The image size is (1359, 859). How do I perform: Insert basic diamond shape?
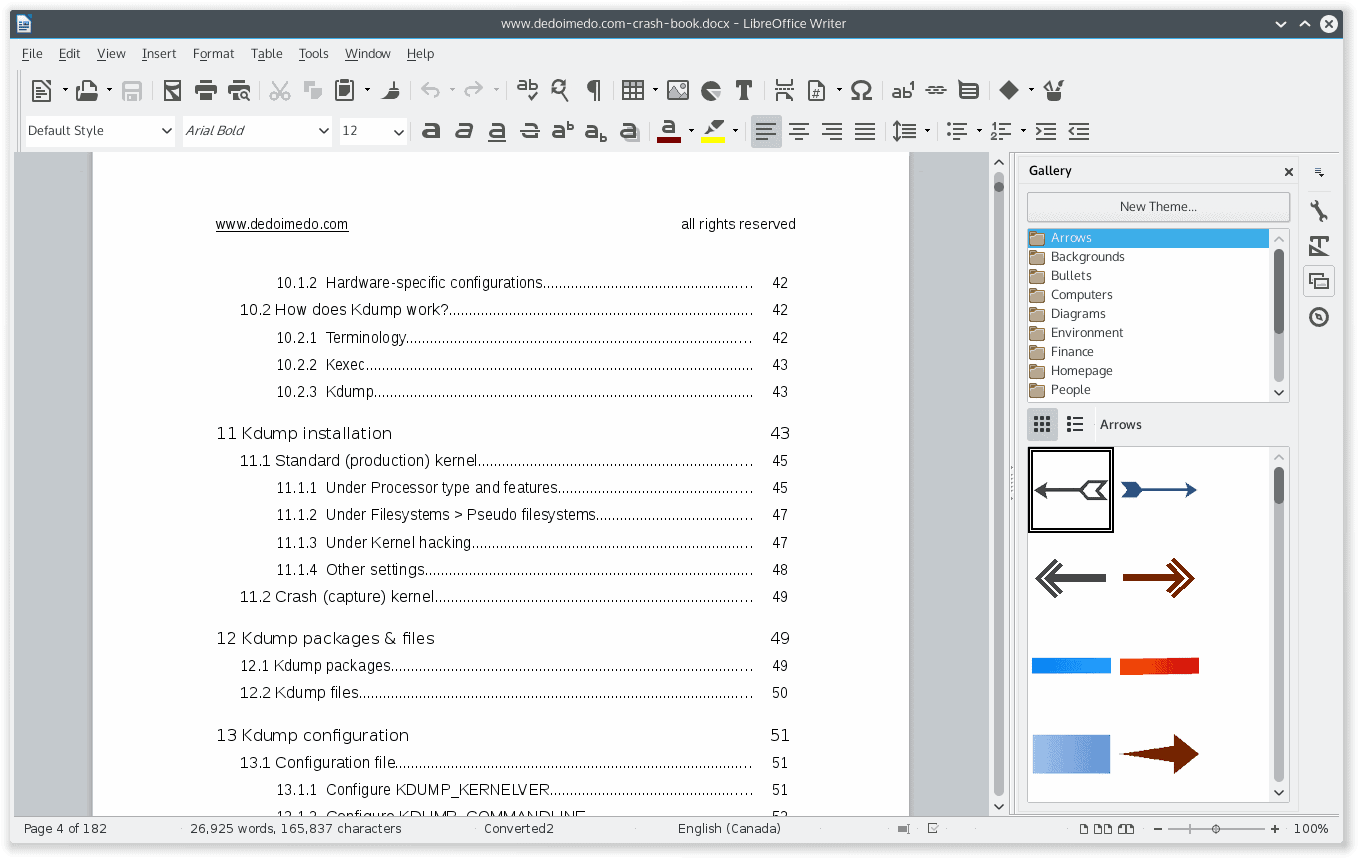[x=1009, y=91]
